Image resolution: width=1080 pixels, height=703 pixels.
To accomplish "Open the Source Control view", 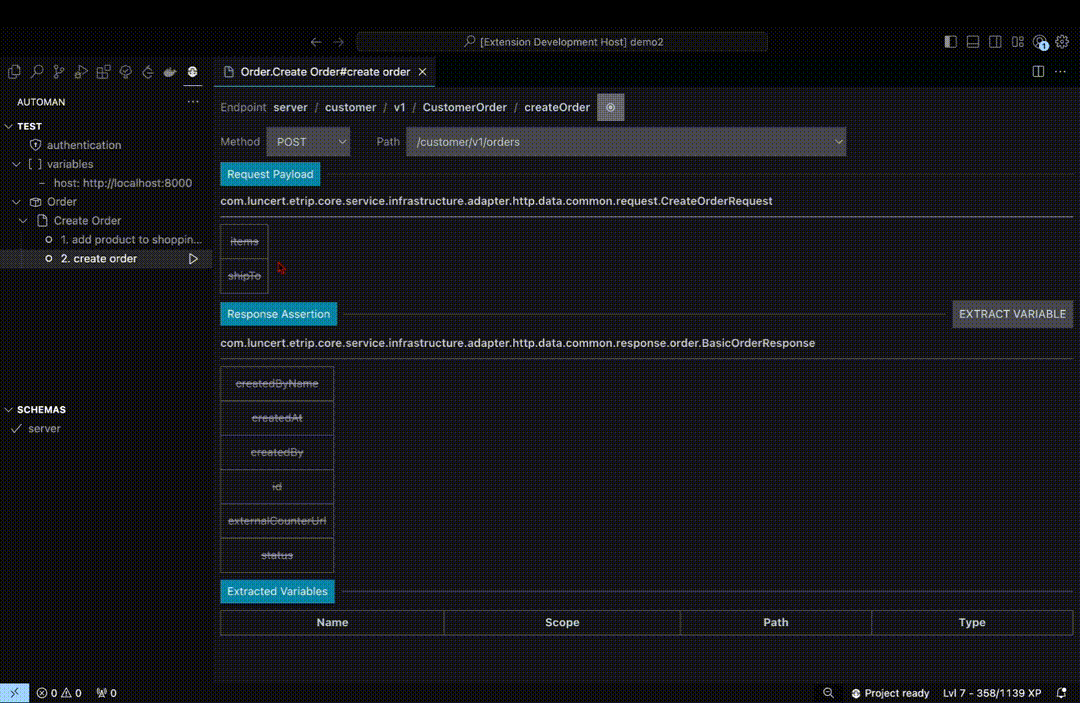I will pyautogui.click(x=58, y=72).
